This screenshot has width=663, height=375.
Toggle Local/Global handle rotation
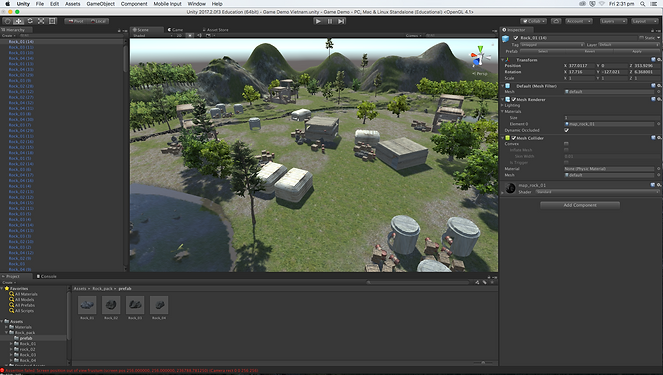coord(98,21)
